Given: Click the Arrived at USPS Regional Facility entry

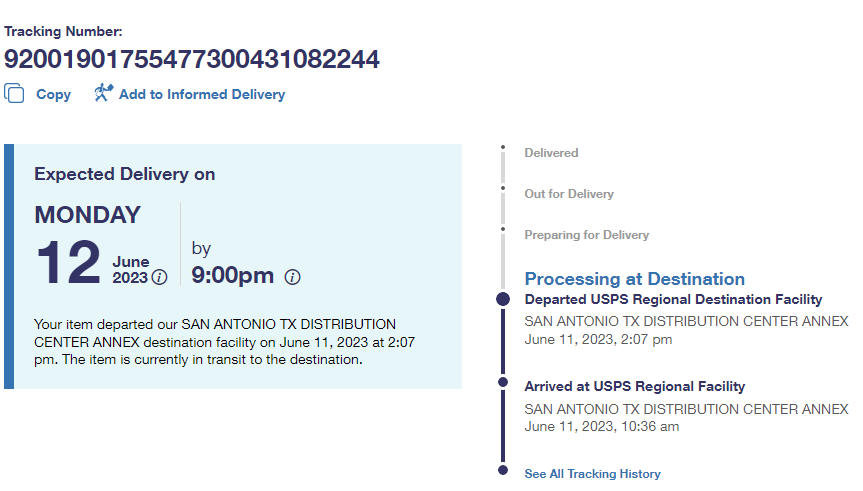Looking at the screenshot, I should (634, 386).
